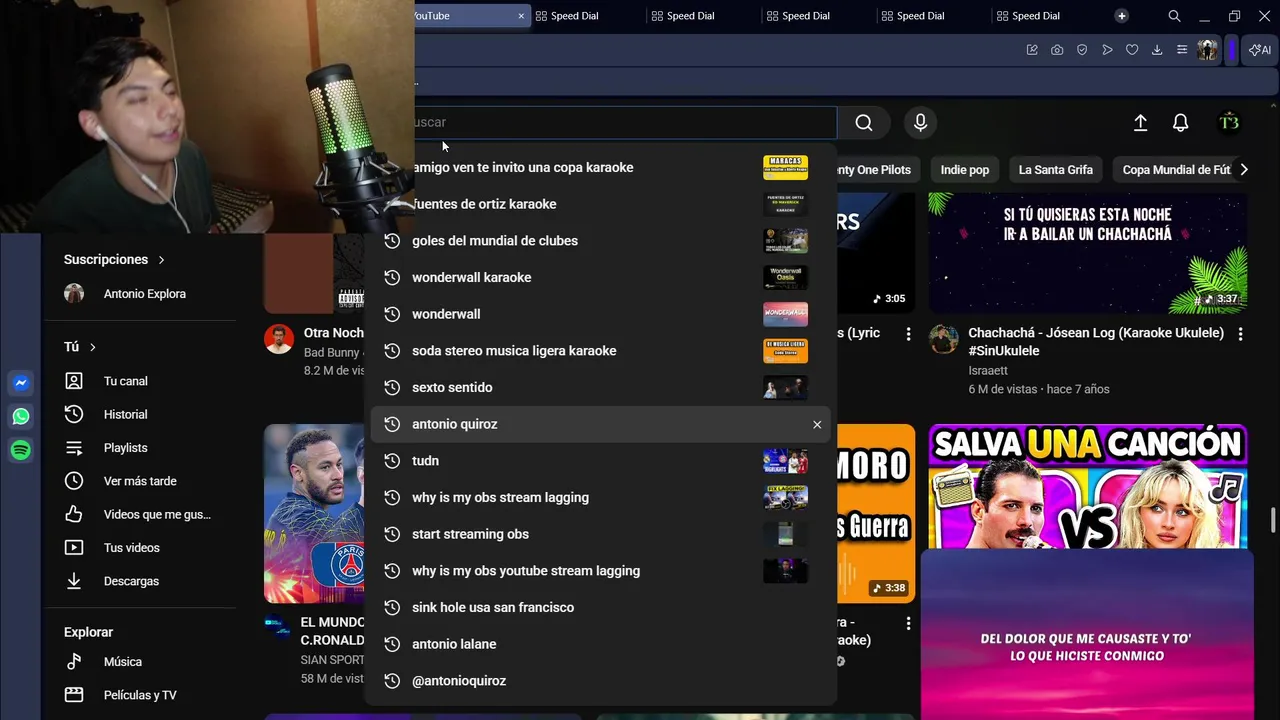Open the T3 account avatar menu

tap(1229, 123)
